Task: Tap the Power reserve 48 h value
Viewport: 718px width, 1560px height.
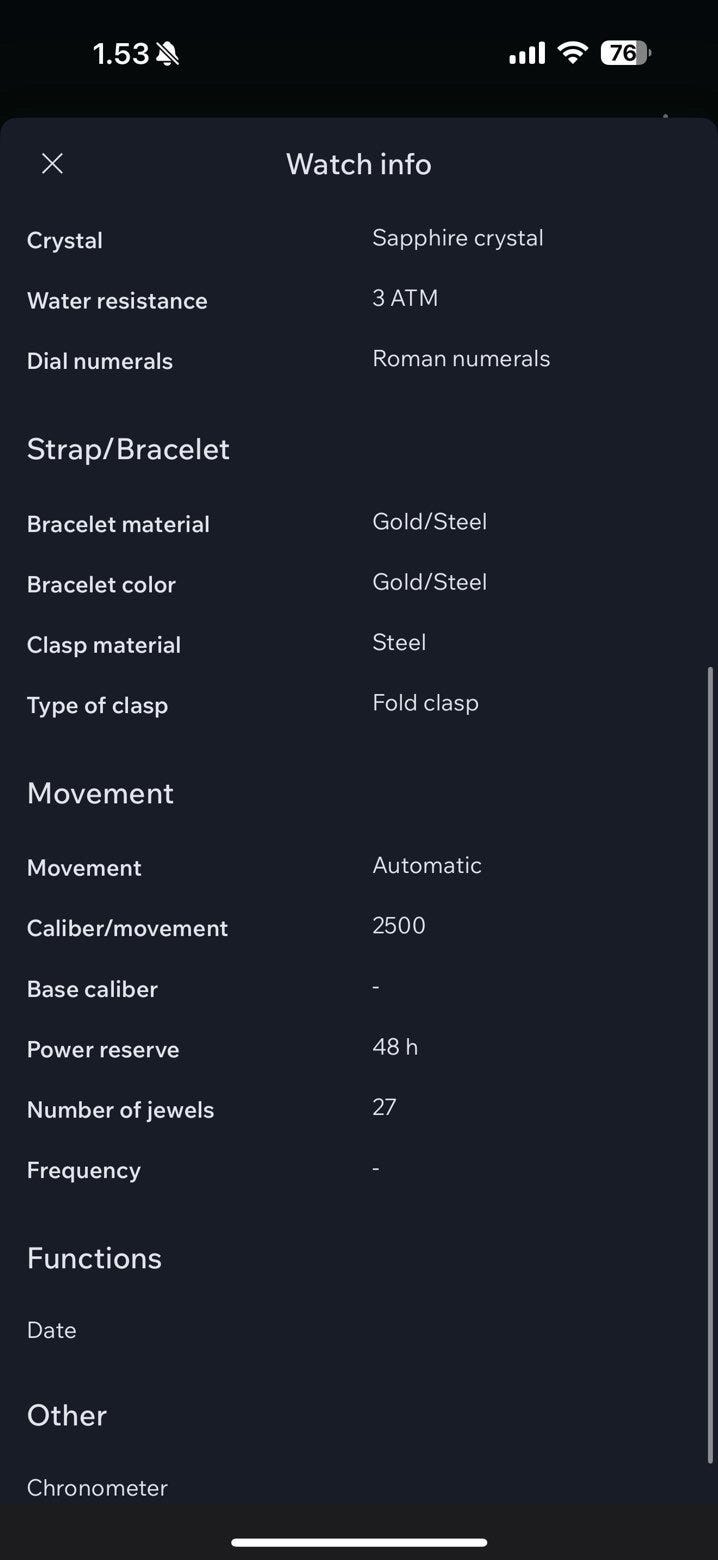Action: pos(395,1047)
